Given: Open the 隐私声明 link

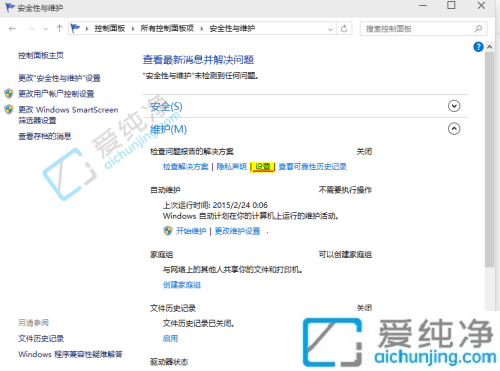Looking at the screenshot, I should pyautogui.click(x=231, y=167).
